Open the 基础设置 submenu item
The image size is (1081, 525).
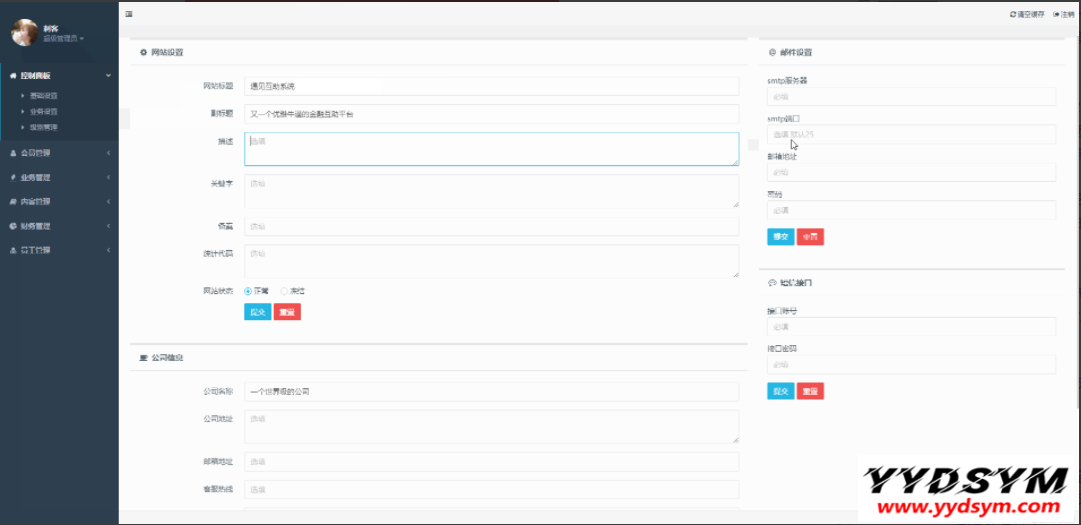pos(43,96)
